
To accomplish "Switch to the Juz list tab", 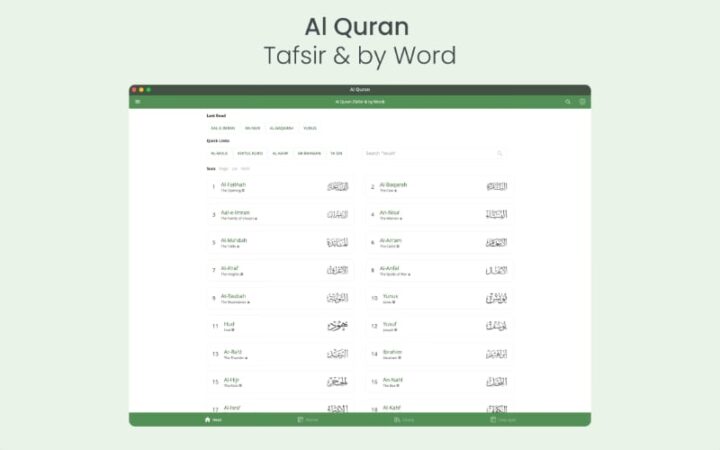I will [x=235, y=169].
